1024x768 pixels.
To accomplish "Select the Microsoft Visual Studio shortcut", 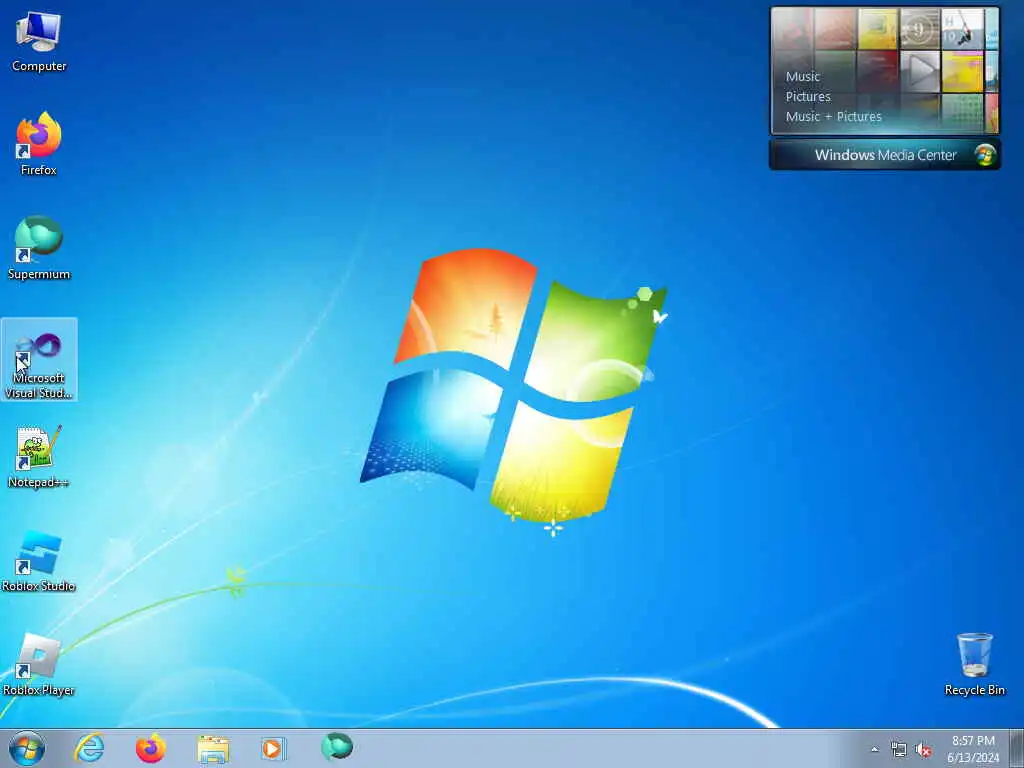I will (x=39, y=359).
